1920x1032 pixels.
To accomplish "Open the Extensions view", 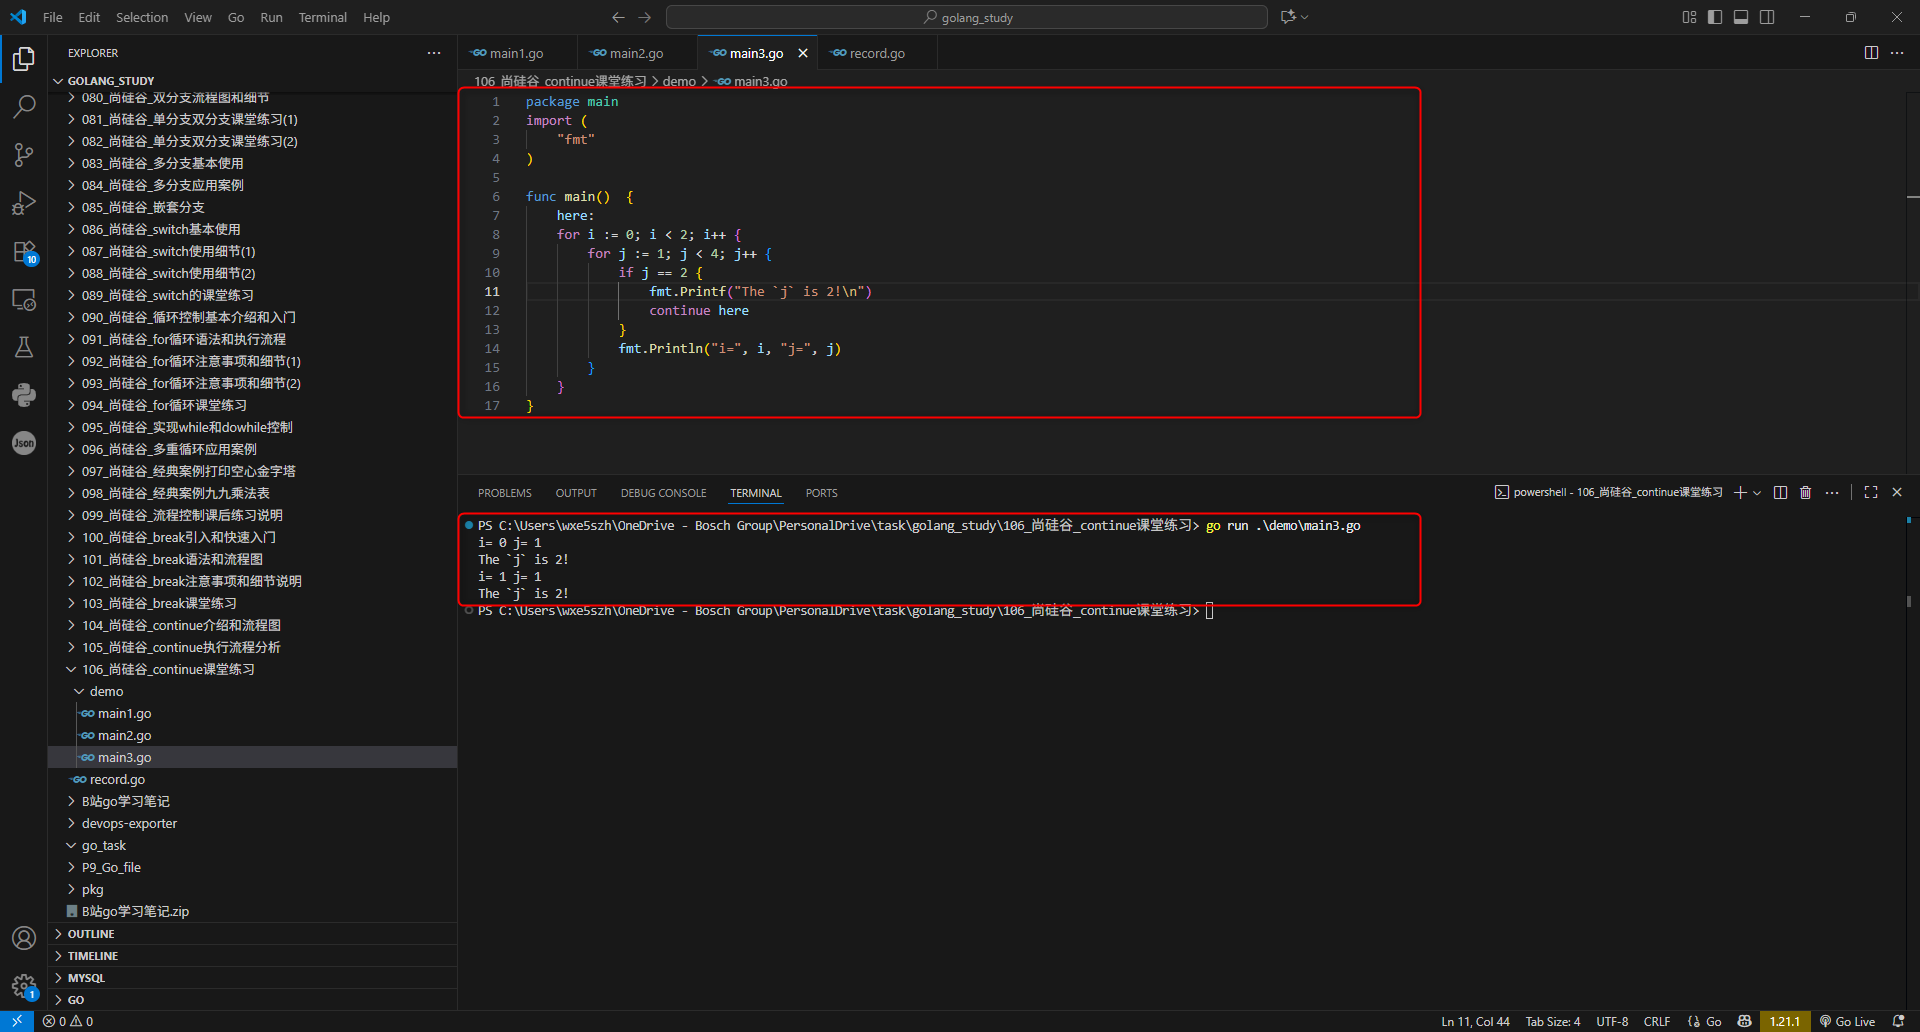I will 24,252.
